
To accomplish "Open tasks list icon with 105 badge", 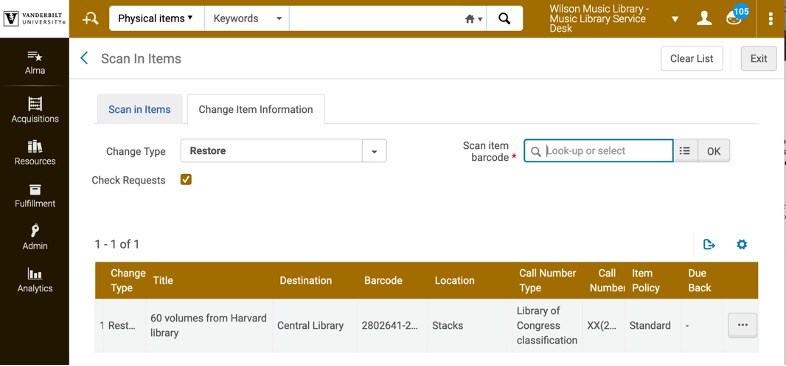I will (x=735, y=17).
